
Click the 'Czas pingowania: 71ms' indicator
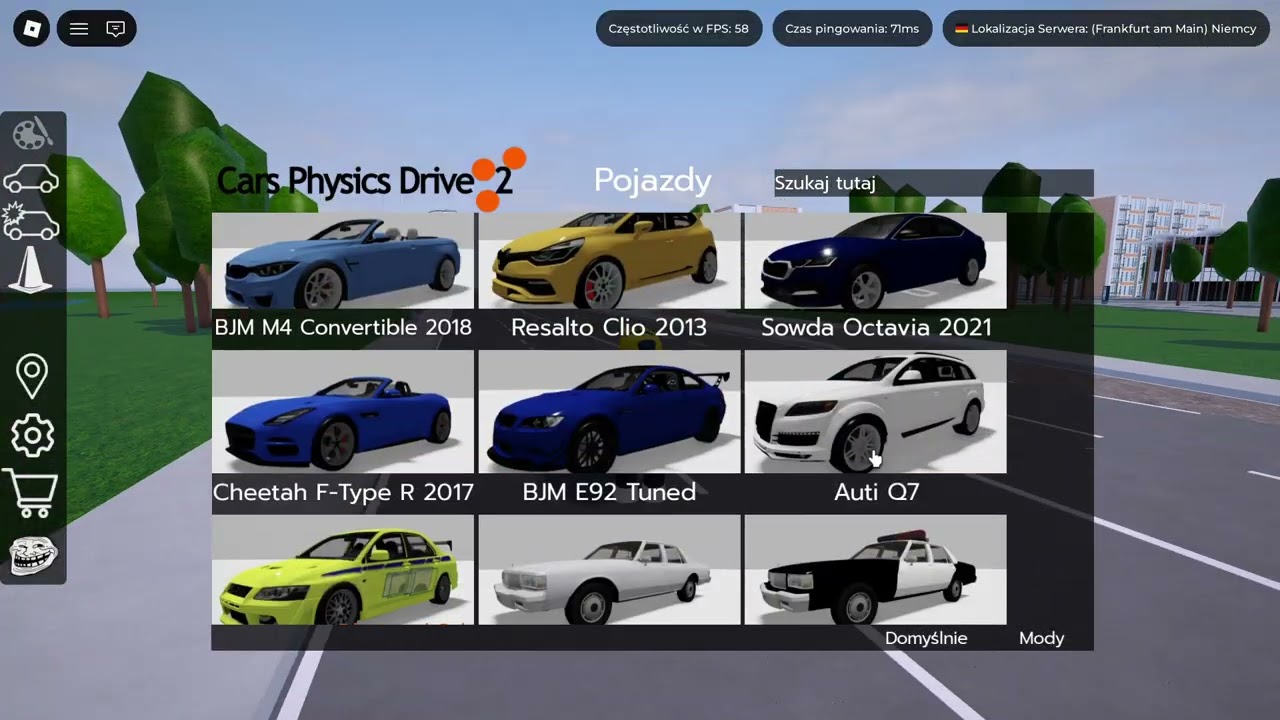point(852,29)
